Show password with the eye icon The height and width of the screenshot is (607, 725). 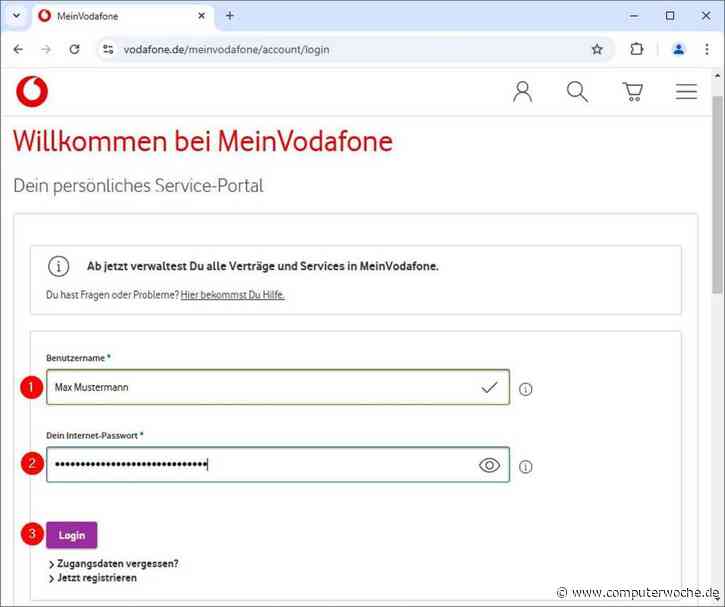coord(489,465)
